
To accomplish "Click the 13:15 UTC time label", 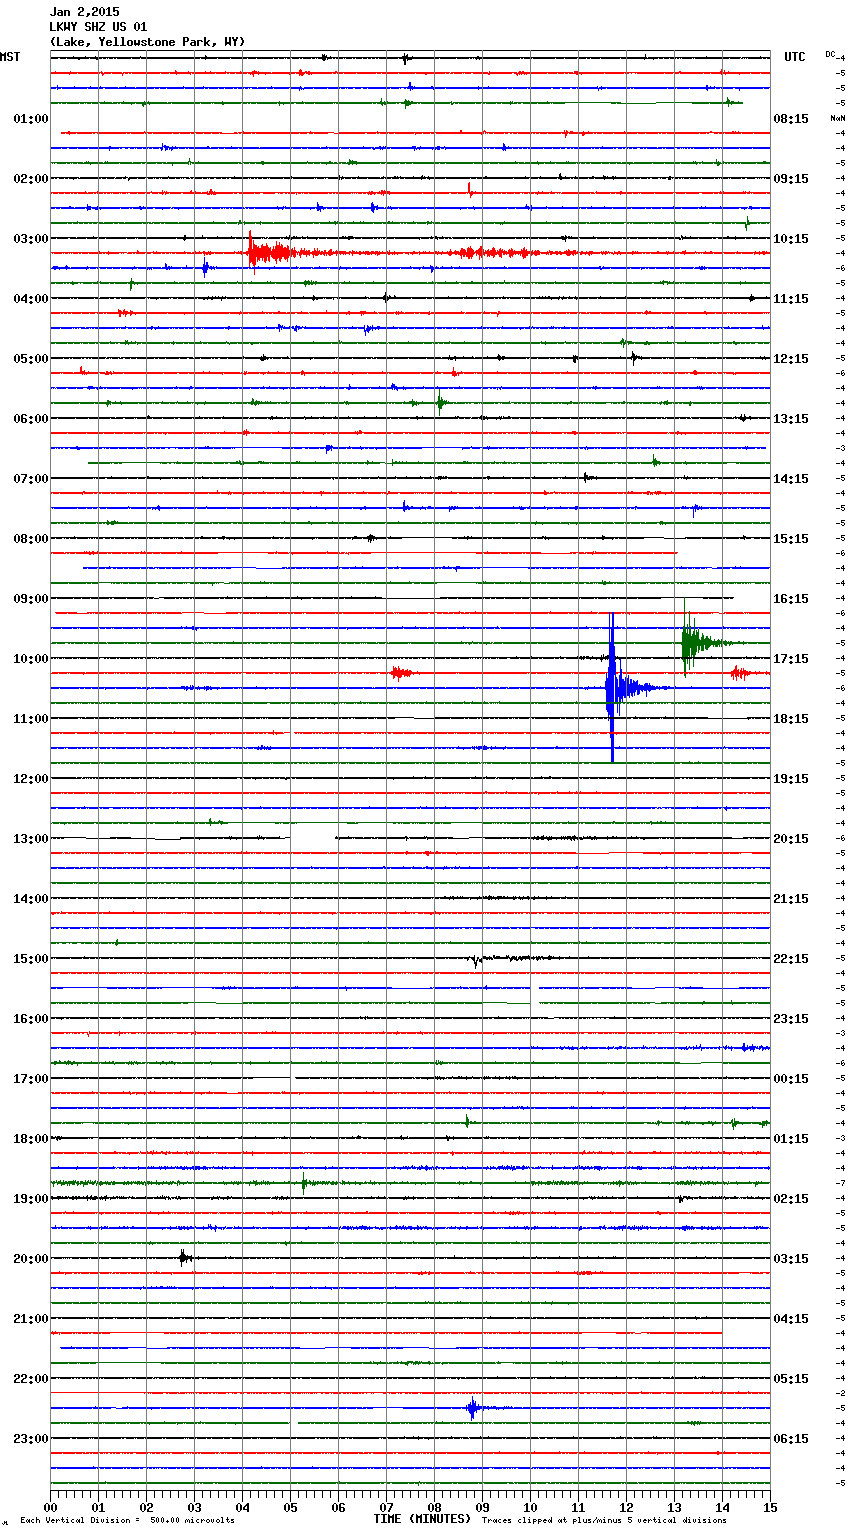I will coord(791,419).
